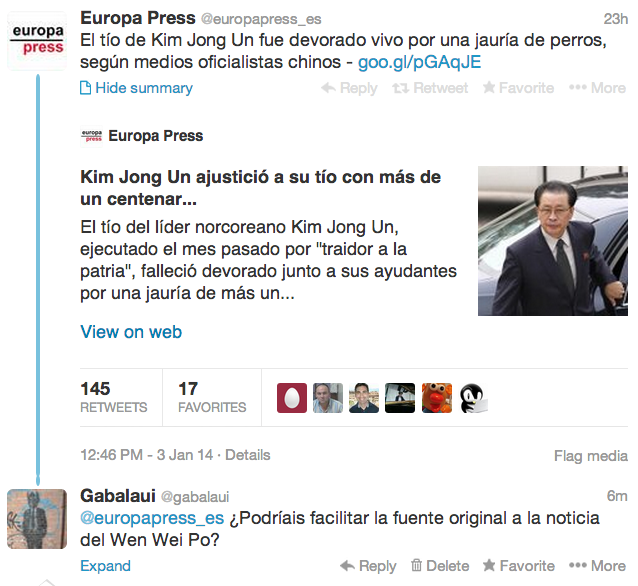The width and height of the screenshot is (638, 586).
Task: Click Flag media
Action: pyautogui.click(x=591, y=456)
